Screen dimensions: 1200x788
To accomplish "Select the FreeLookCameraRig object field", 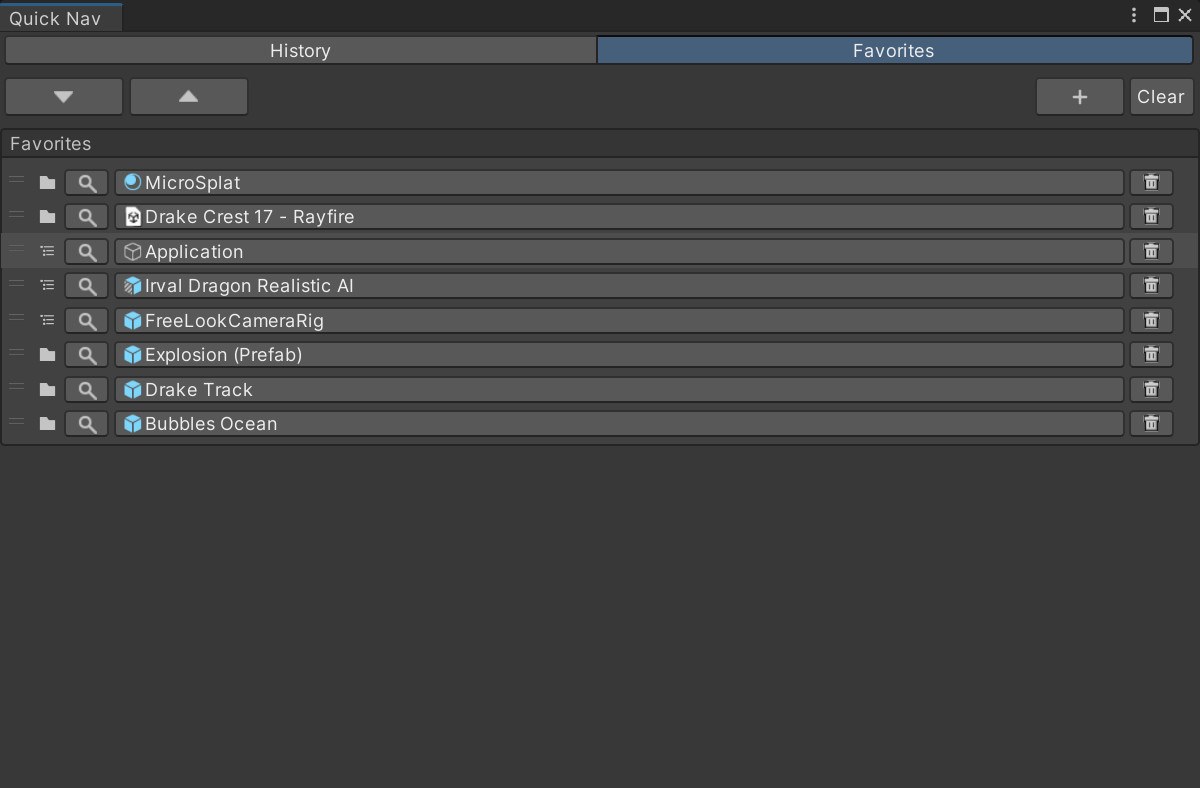I will [x=619, y=321].
